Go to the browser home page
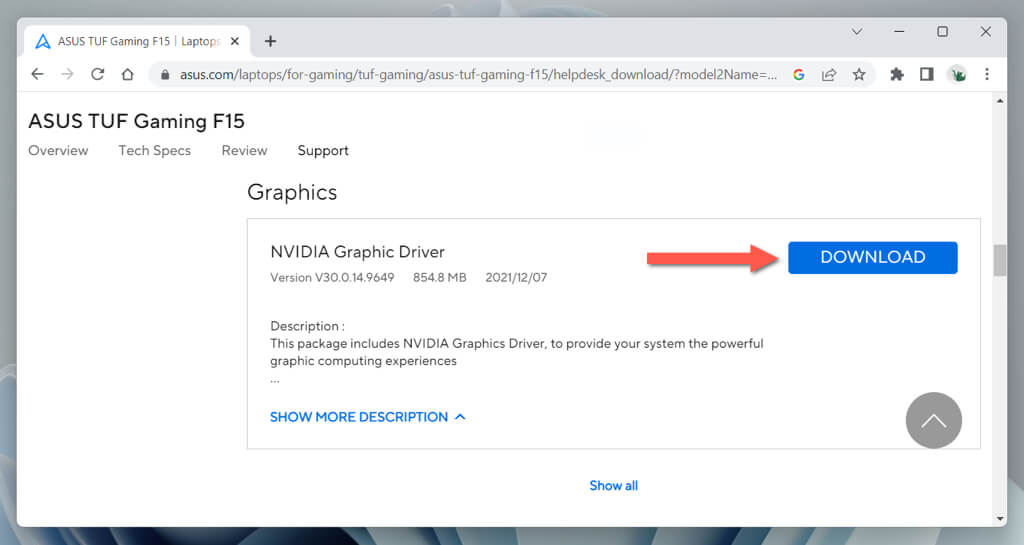Image resolution: width=1024 pixels, height=545 pixels. [127, 74]
